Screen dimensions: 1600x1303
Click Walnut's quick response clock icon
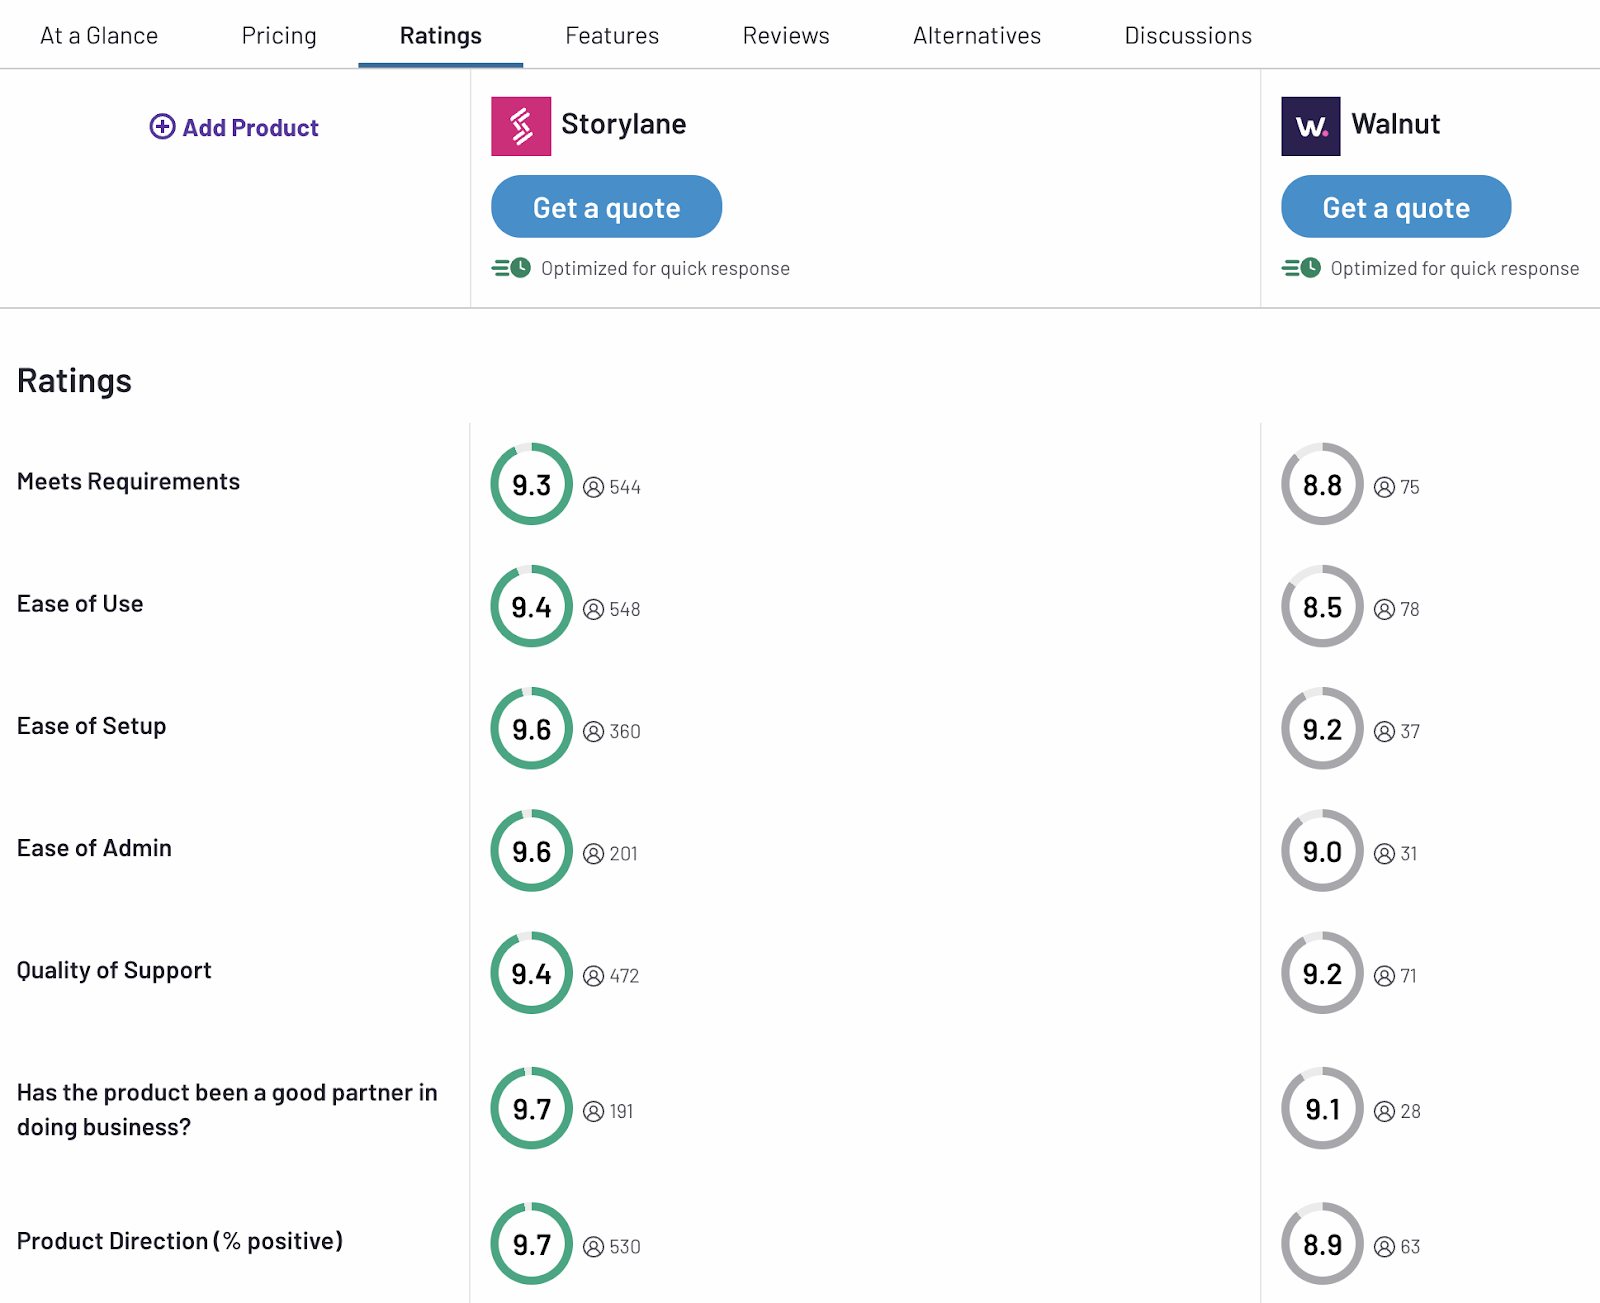point(1301,268)
